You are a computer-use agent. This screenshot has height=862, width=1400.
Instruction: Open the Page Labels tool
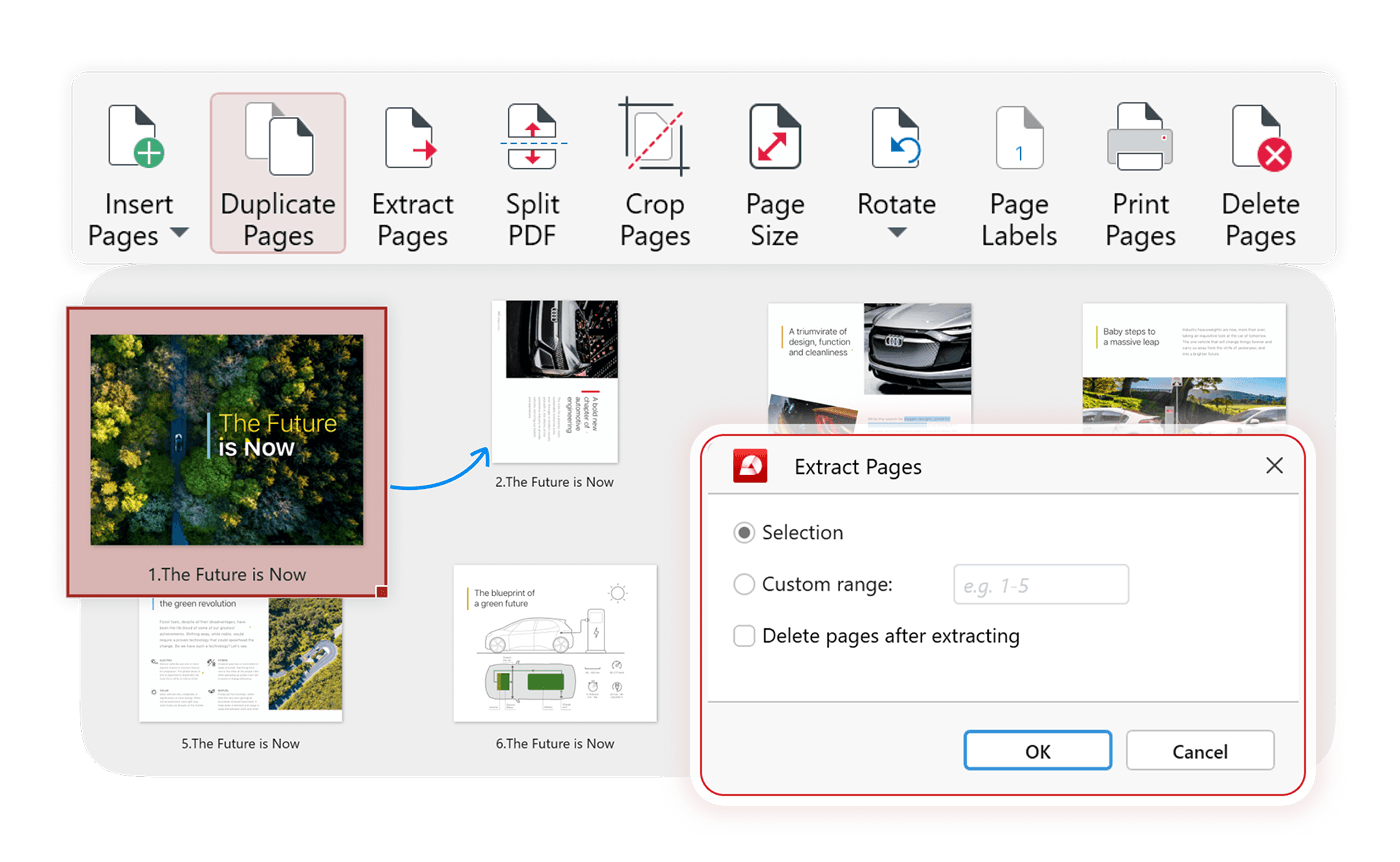(1018, 138)
